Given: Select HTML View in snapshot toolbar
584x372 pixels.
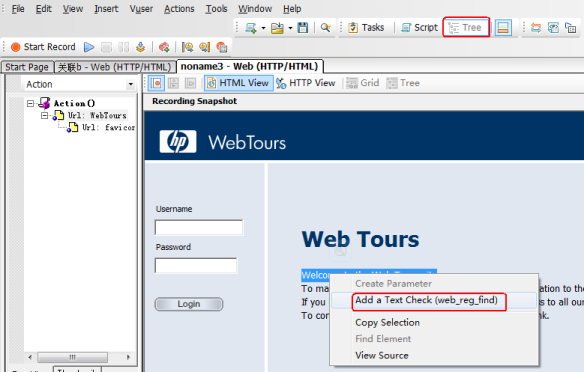Looking at the screenshot, I should pos(238,83).
